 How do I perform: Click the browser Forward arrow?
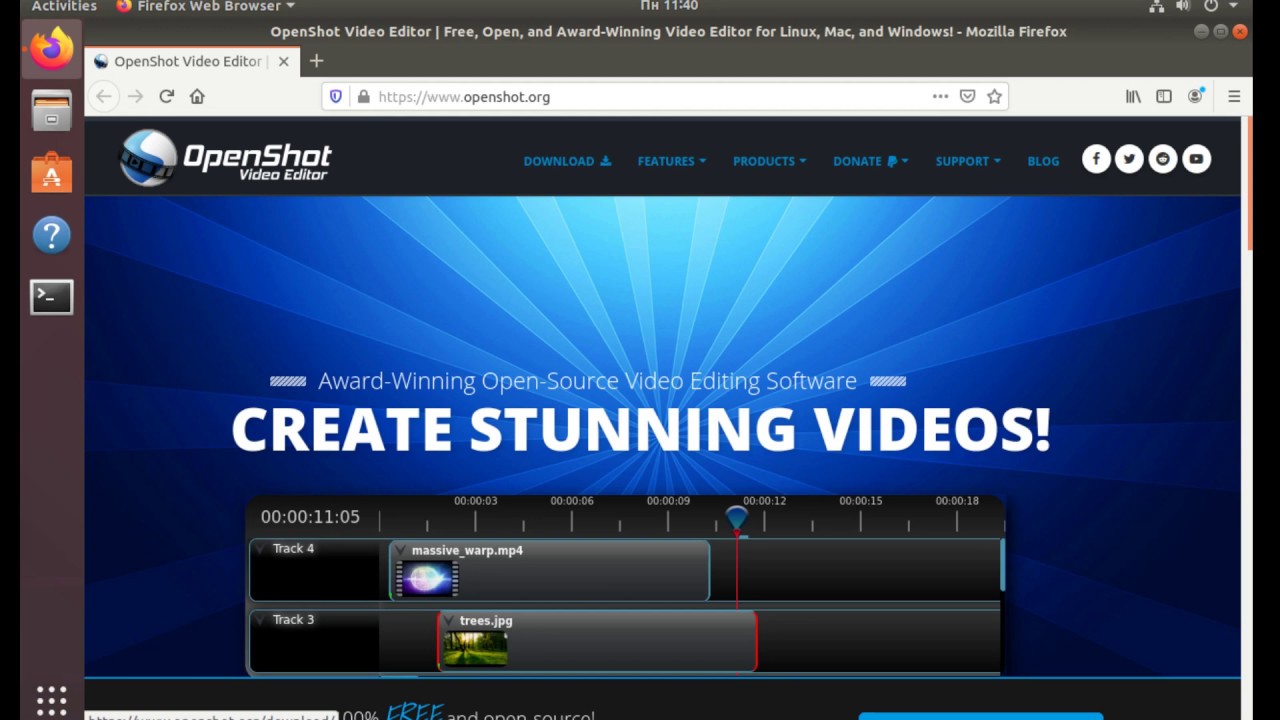135,96
